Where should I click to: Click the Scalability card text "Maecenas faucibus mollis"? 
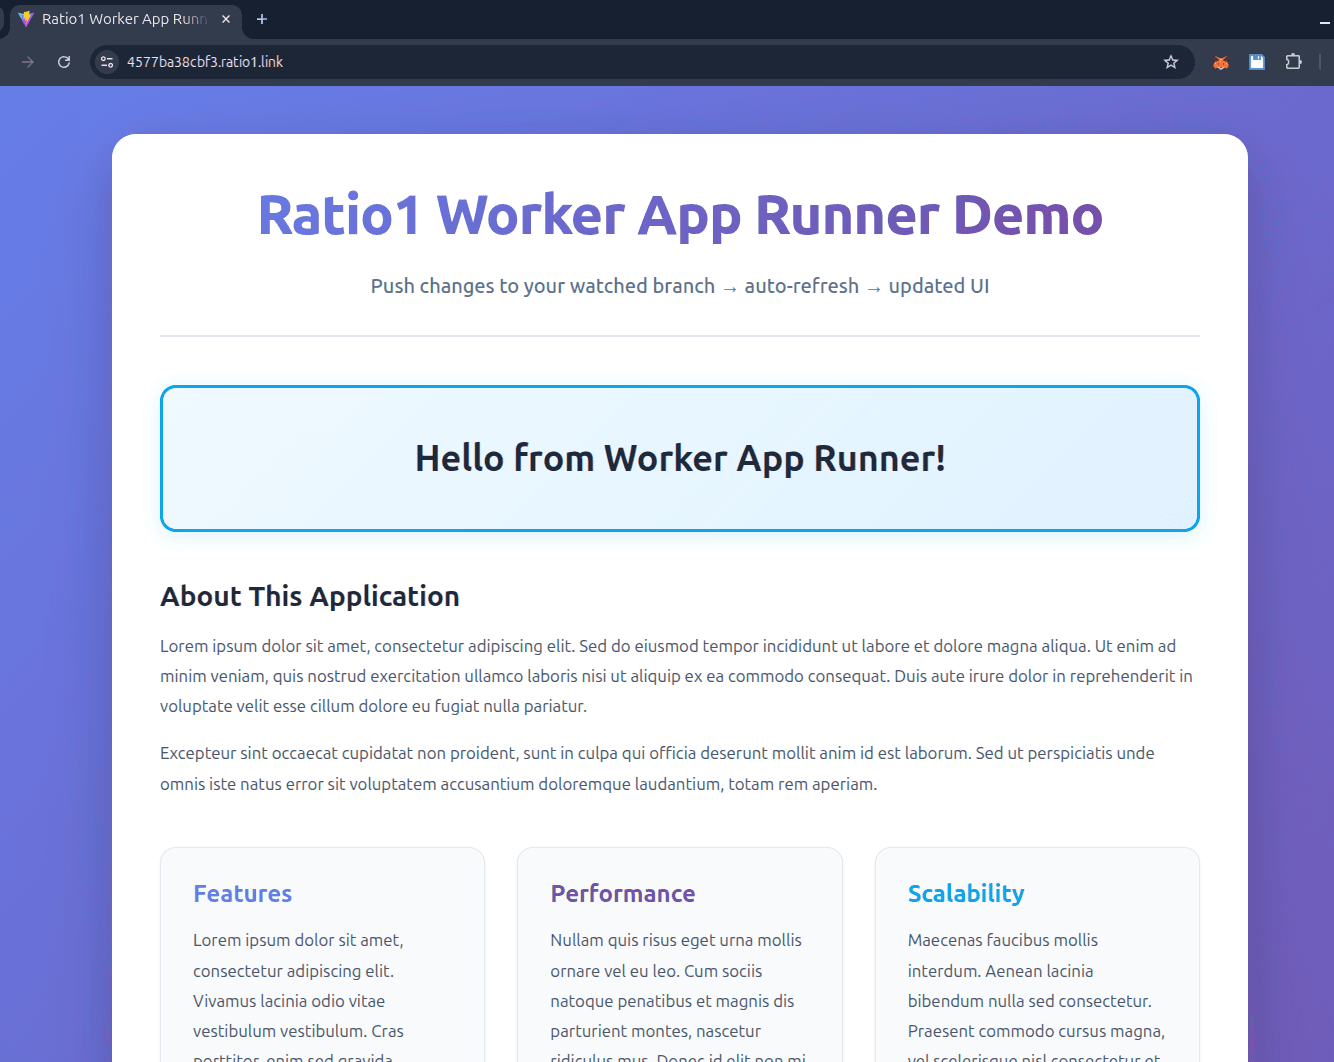click(x=1003, y=940)
